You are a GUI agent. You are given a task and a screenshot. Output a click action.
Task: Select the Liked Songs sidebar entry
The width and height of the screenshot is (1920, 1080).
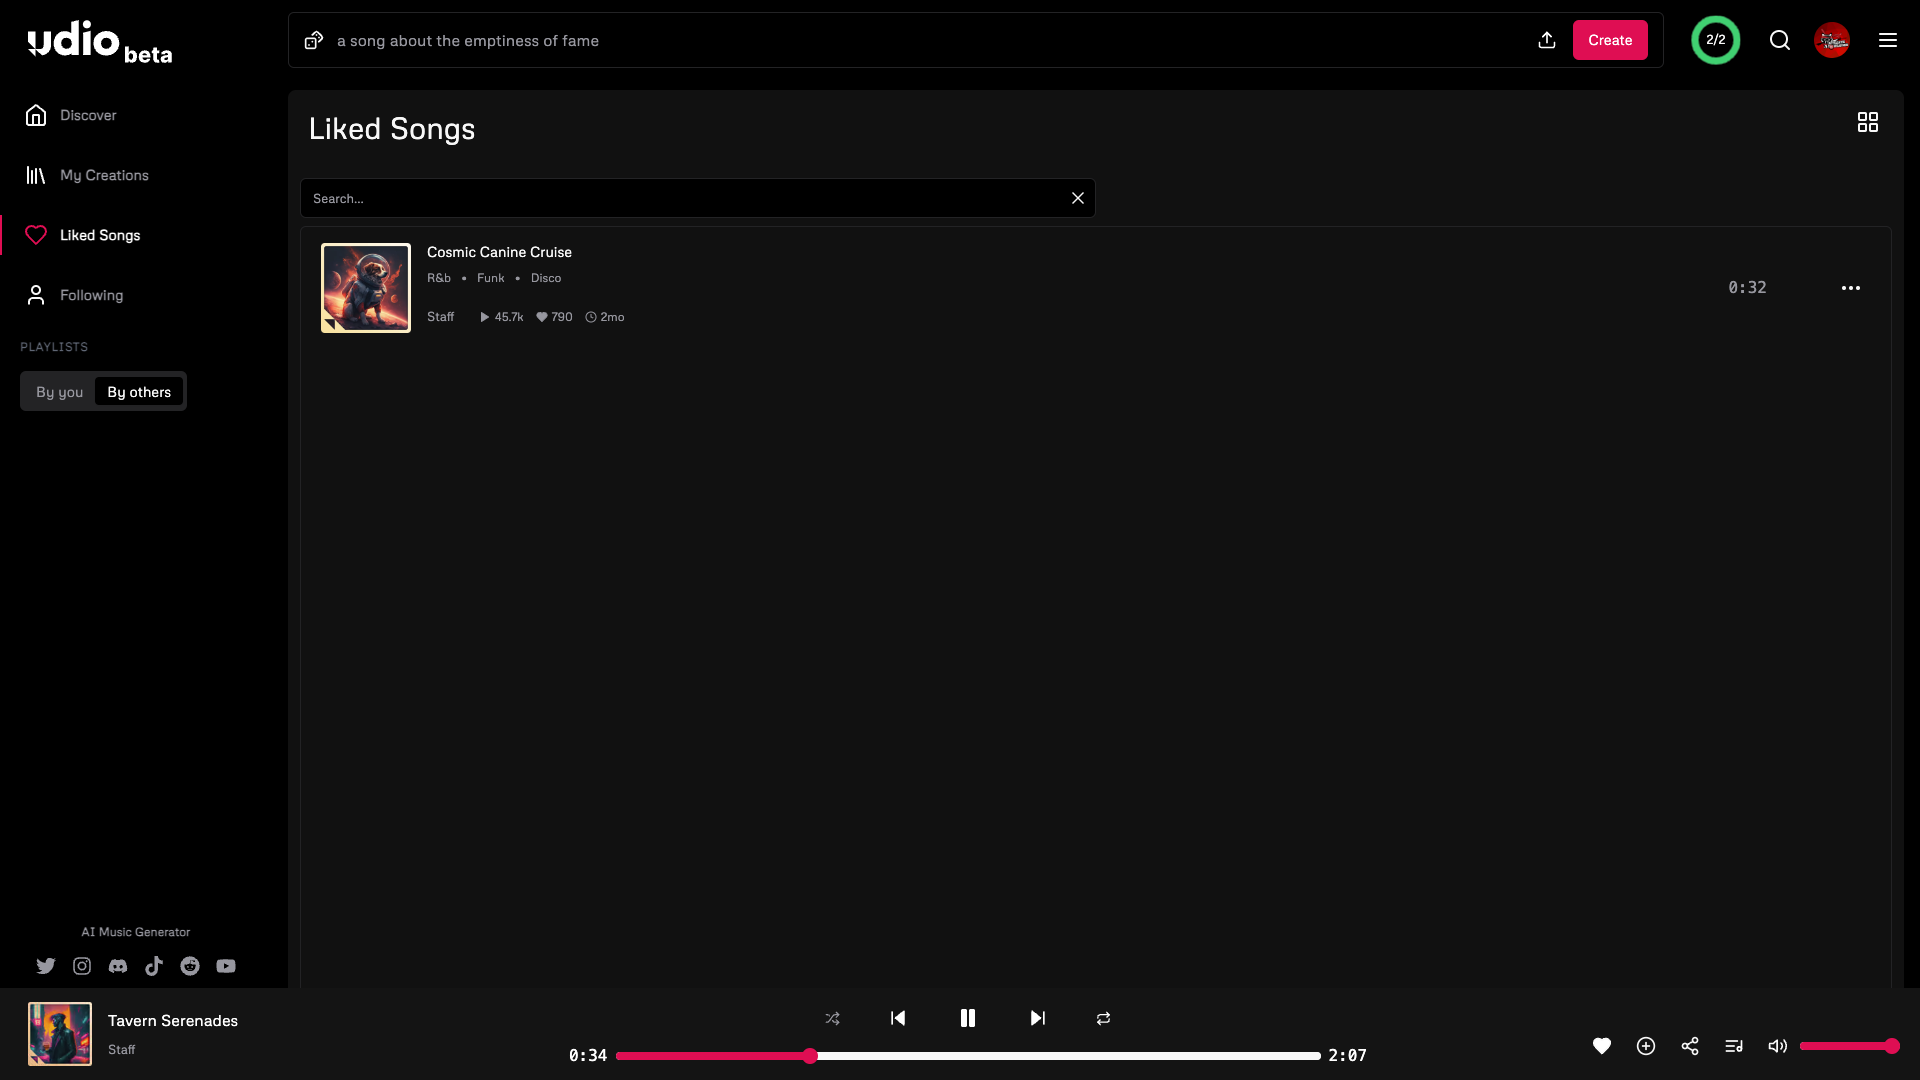click(x=99, y=234)
